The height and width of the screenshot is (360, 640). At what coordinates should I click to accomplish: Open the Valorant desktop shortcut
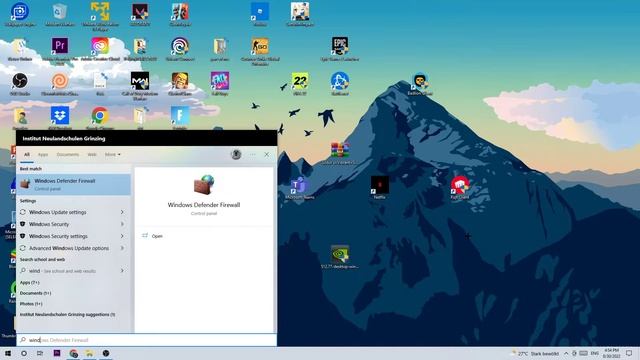click(140, 15)
